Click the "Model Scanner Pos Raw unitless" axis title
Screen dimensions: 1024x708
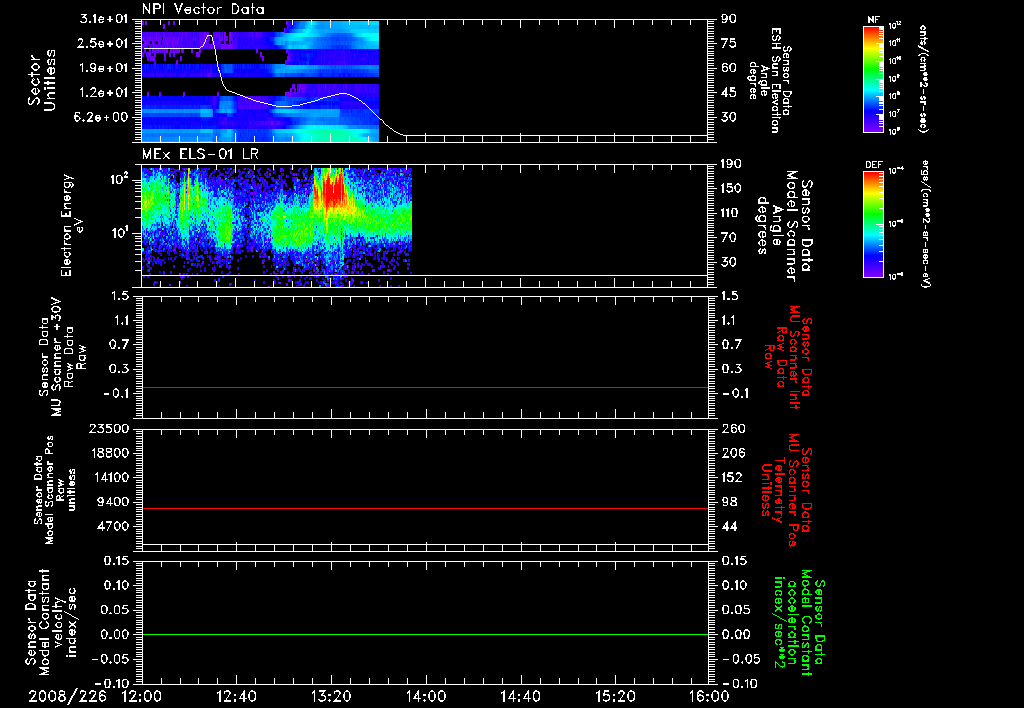click(x=55, y=490)
